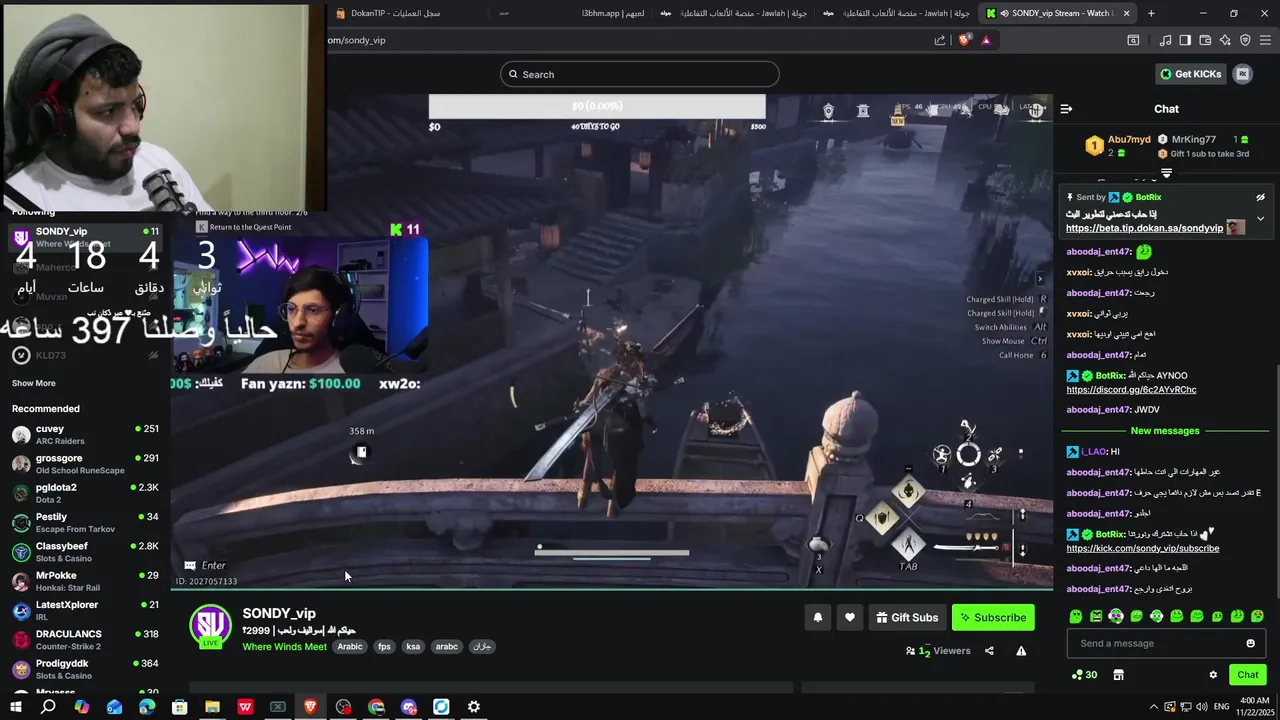
Task: Open DRACULANCS Counter-Strike 2 channel
Action: (85, 640)
